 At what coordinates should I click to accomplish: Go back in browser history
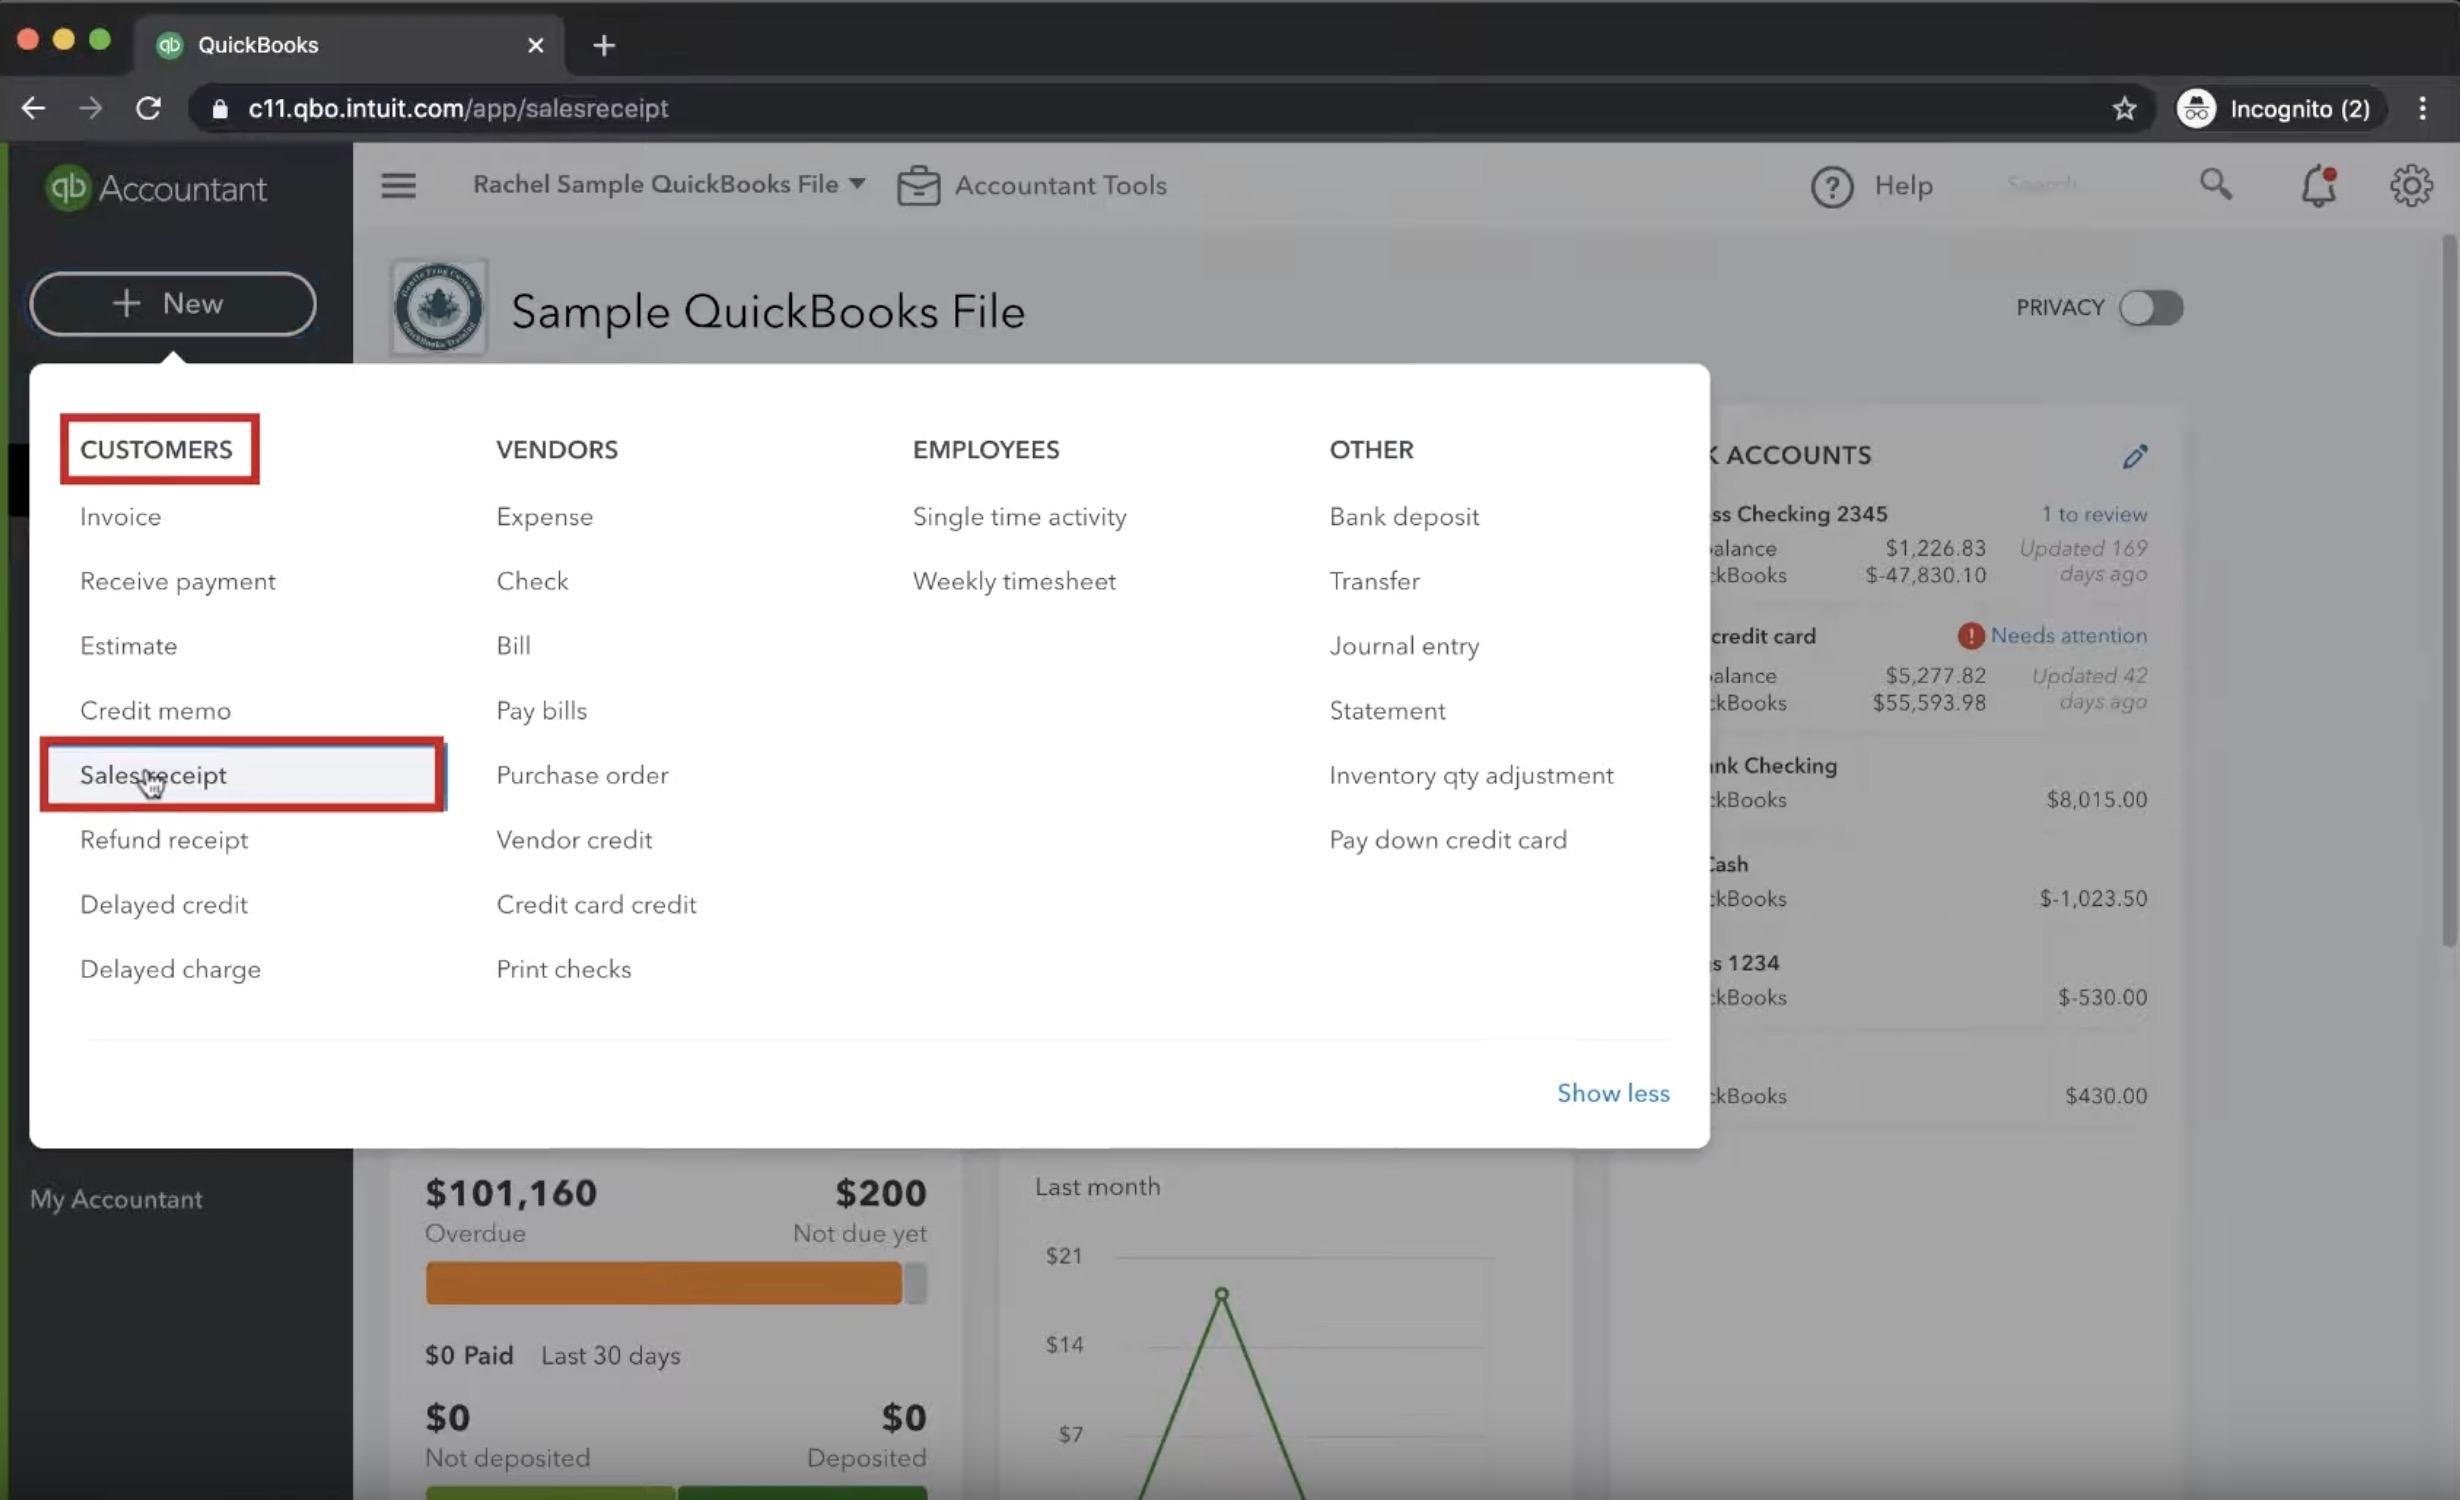click(33, 108)
